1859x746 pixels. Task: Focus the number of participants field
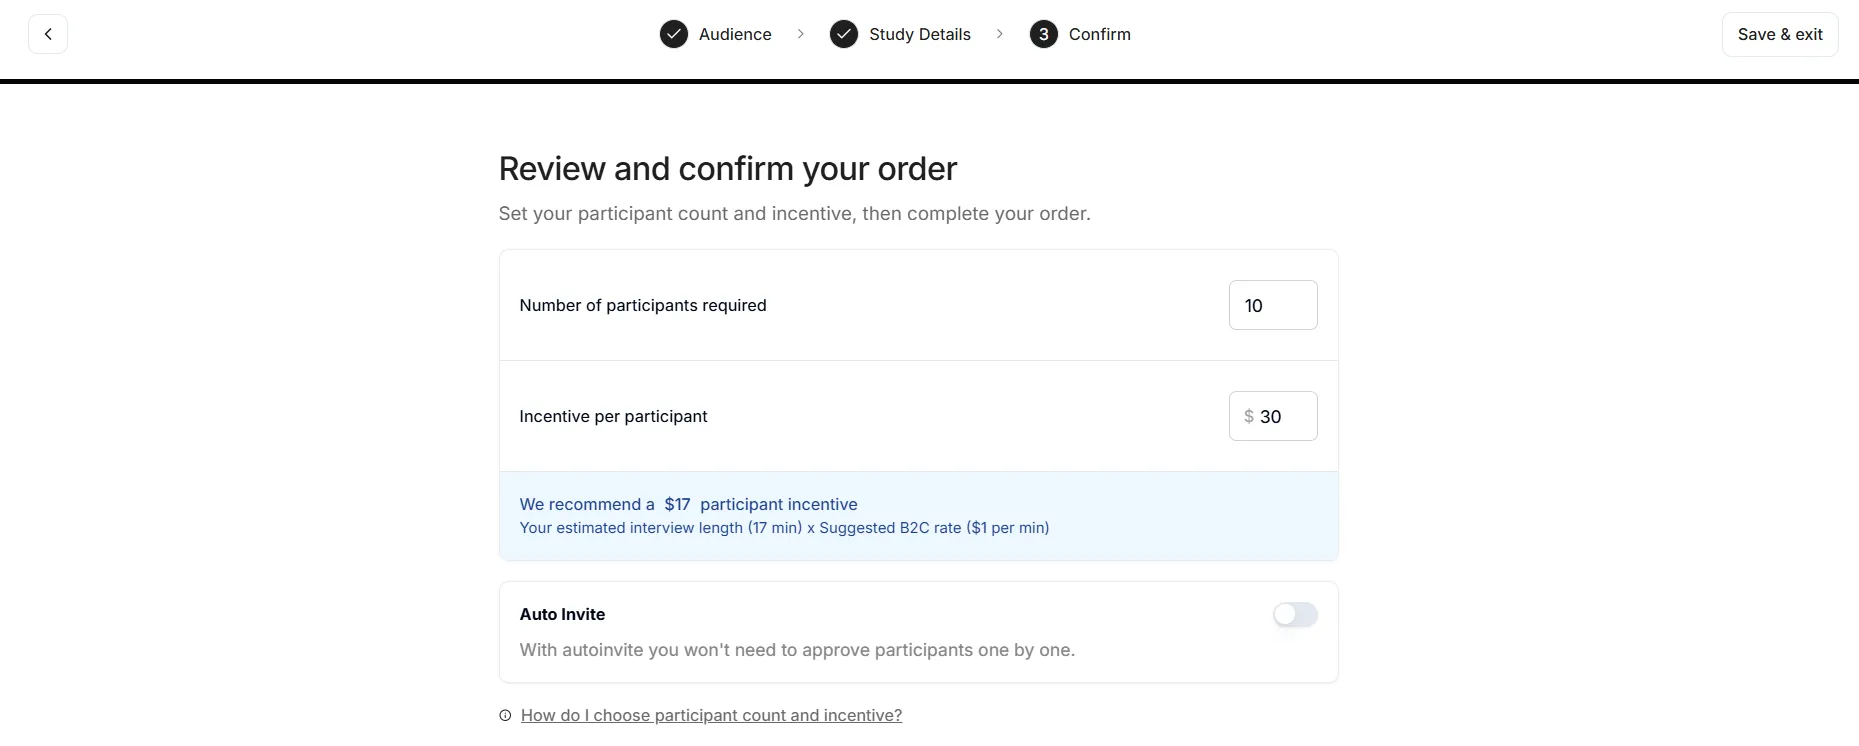[x=1273, y=305]
